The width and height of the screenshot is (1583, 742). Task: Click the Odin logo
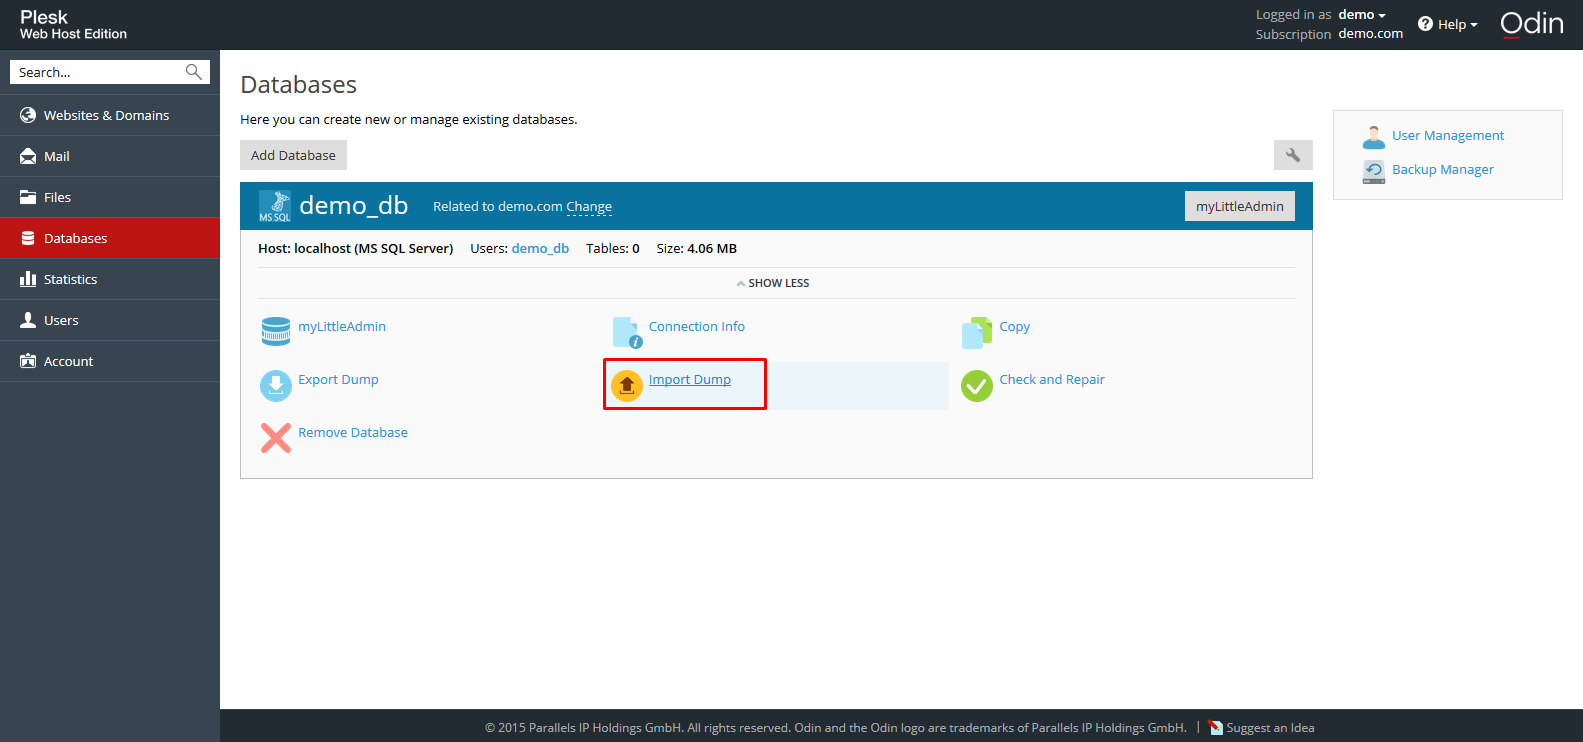pos(1532,24)
